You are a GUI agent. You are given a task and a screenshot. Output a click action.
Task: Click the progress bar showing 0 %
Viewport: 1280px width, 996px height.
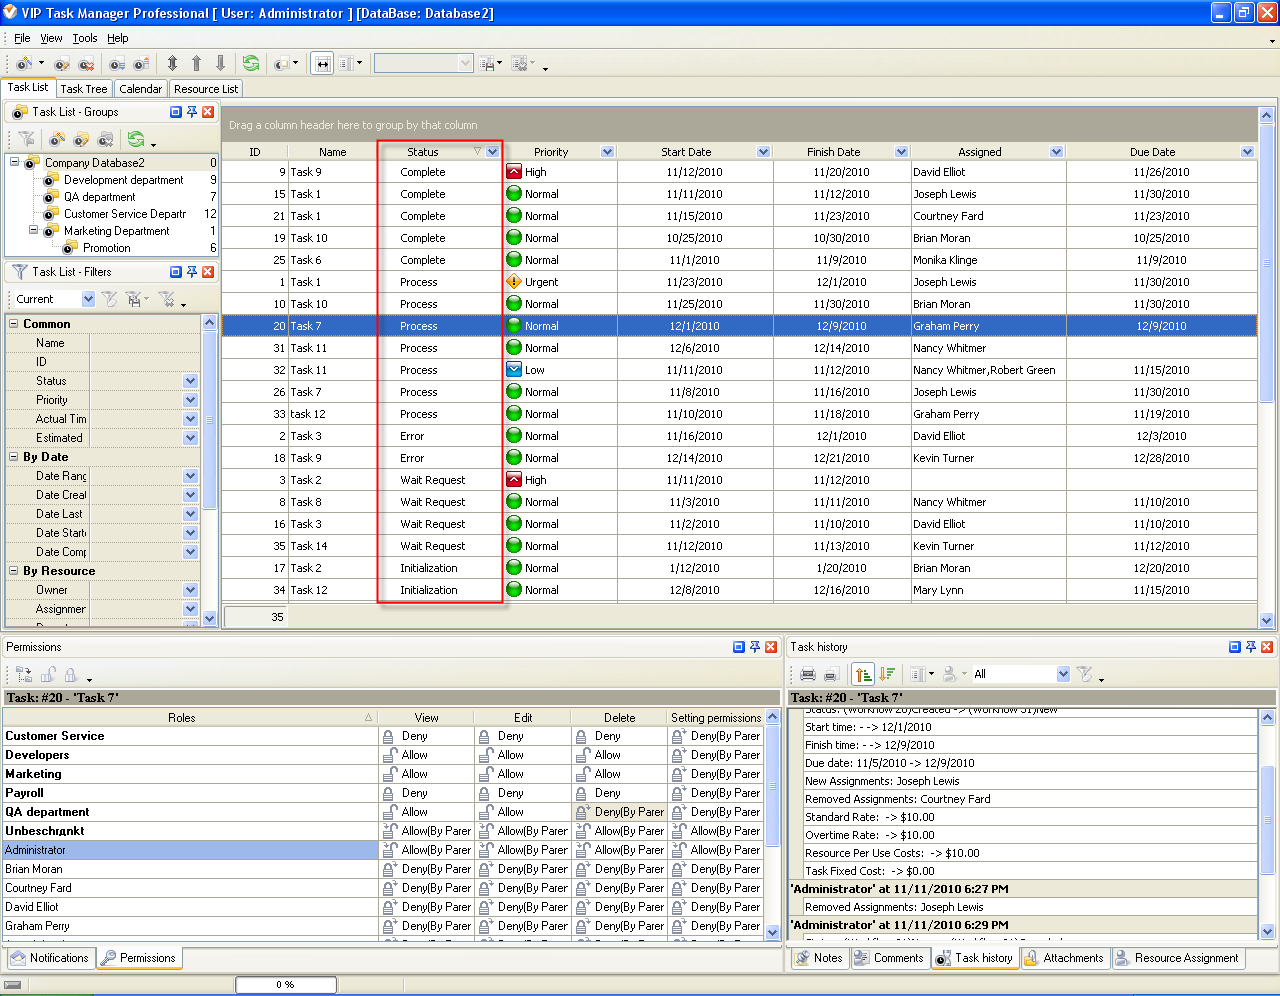[285, 985]
